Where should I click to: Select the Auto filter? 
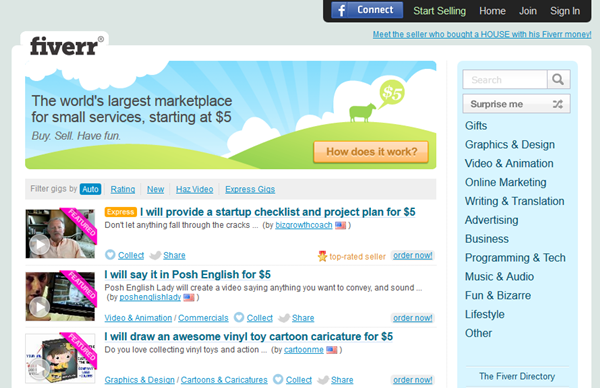(90, 189)
